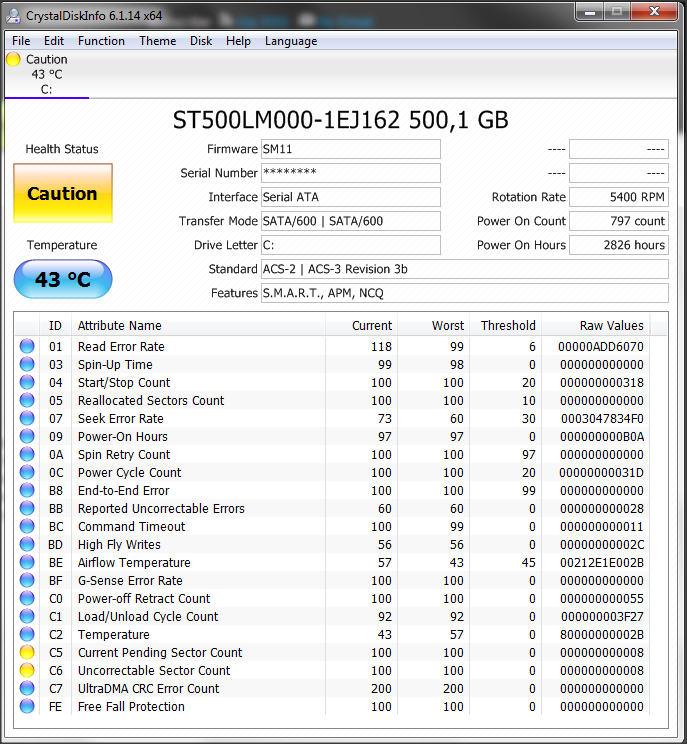687x744 pixels.
Task: Open the Help menu
Action: [238, 41]
